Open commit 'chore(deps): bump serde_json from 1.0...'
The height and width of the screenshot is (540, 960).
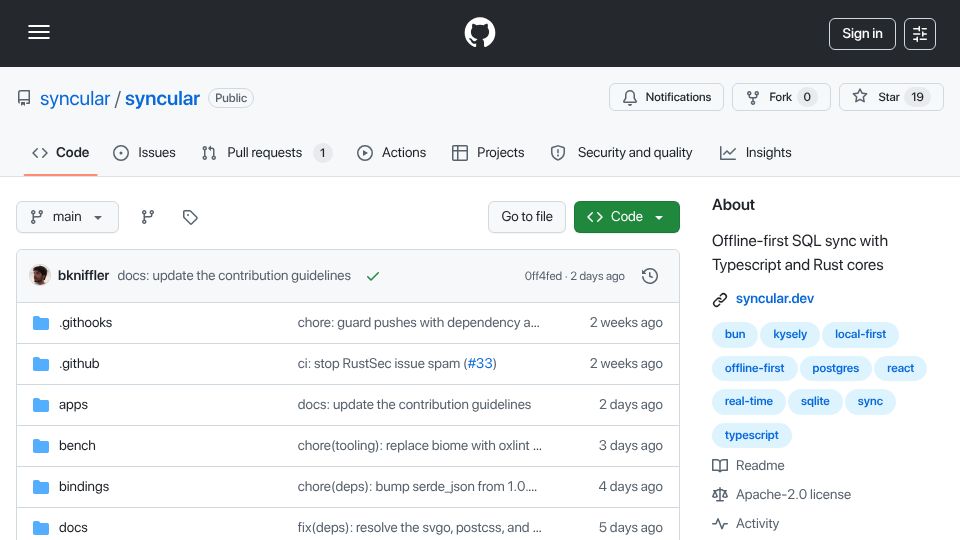[x=417, y=487]
